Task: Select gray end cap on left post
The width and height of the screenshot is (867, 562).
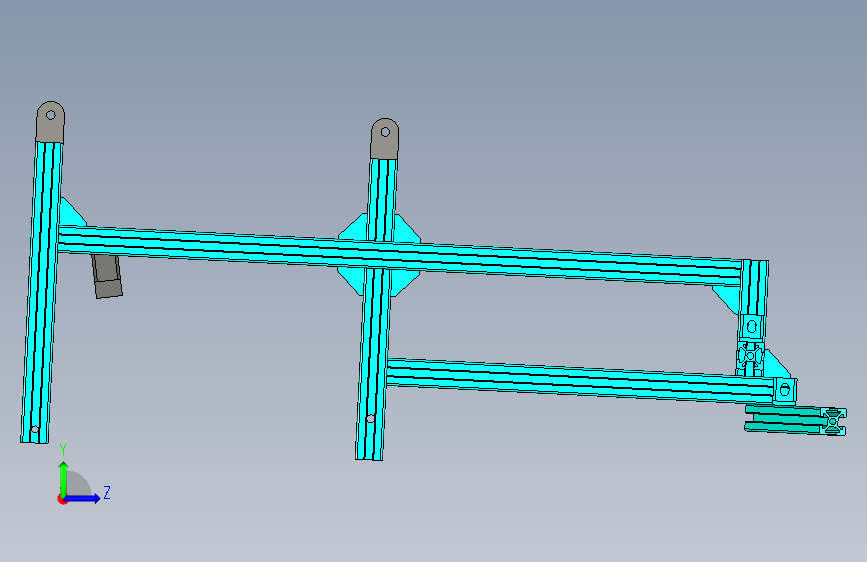Action: coord(50,122)
